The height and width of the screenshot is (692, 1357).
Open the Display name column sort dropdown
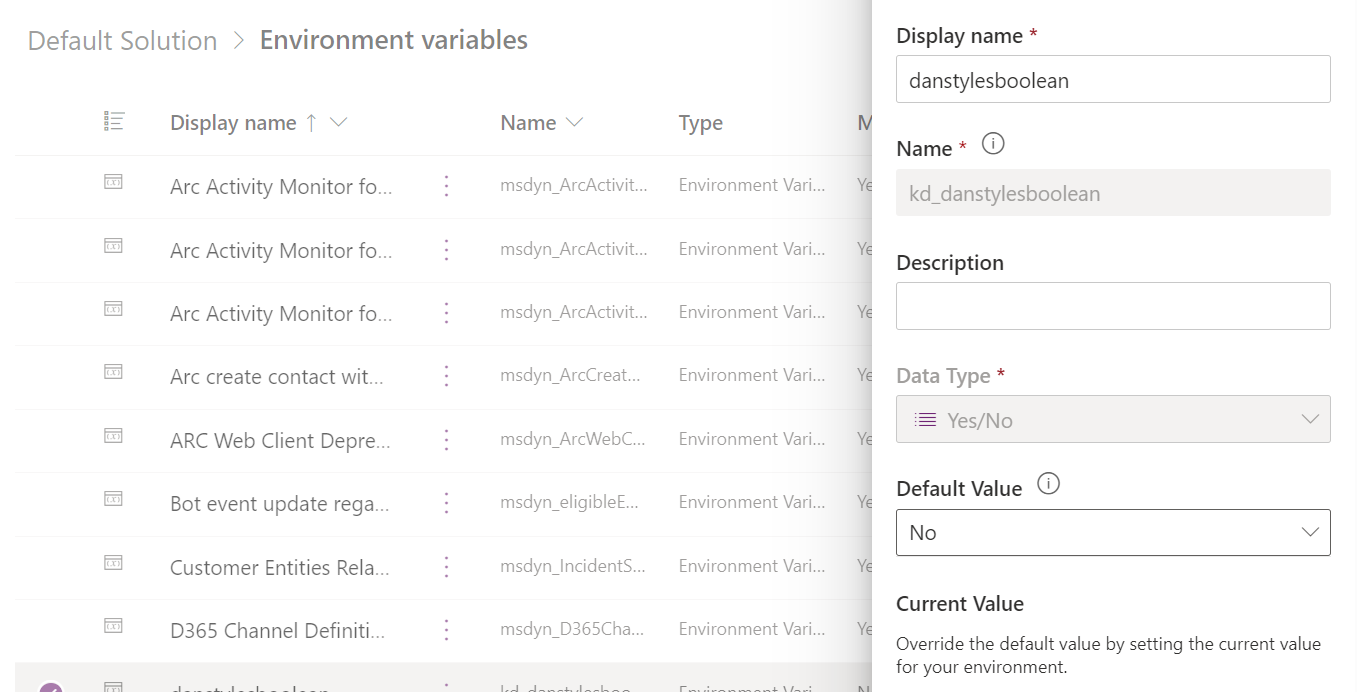pos(337,122)
